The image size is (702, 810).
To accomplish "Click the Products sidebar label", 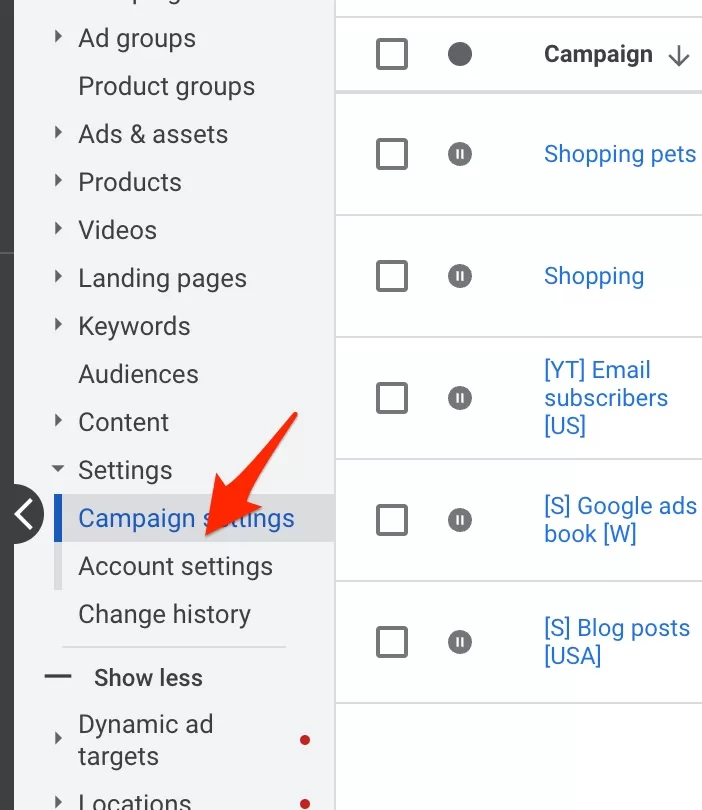I will coord(130,182).
